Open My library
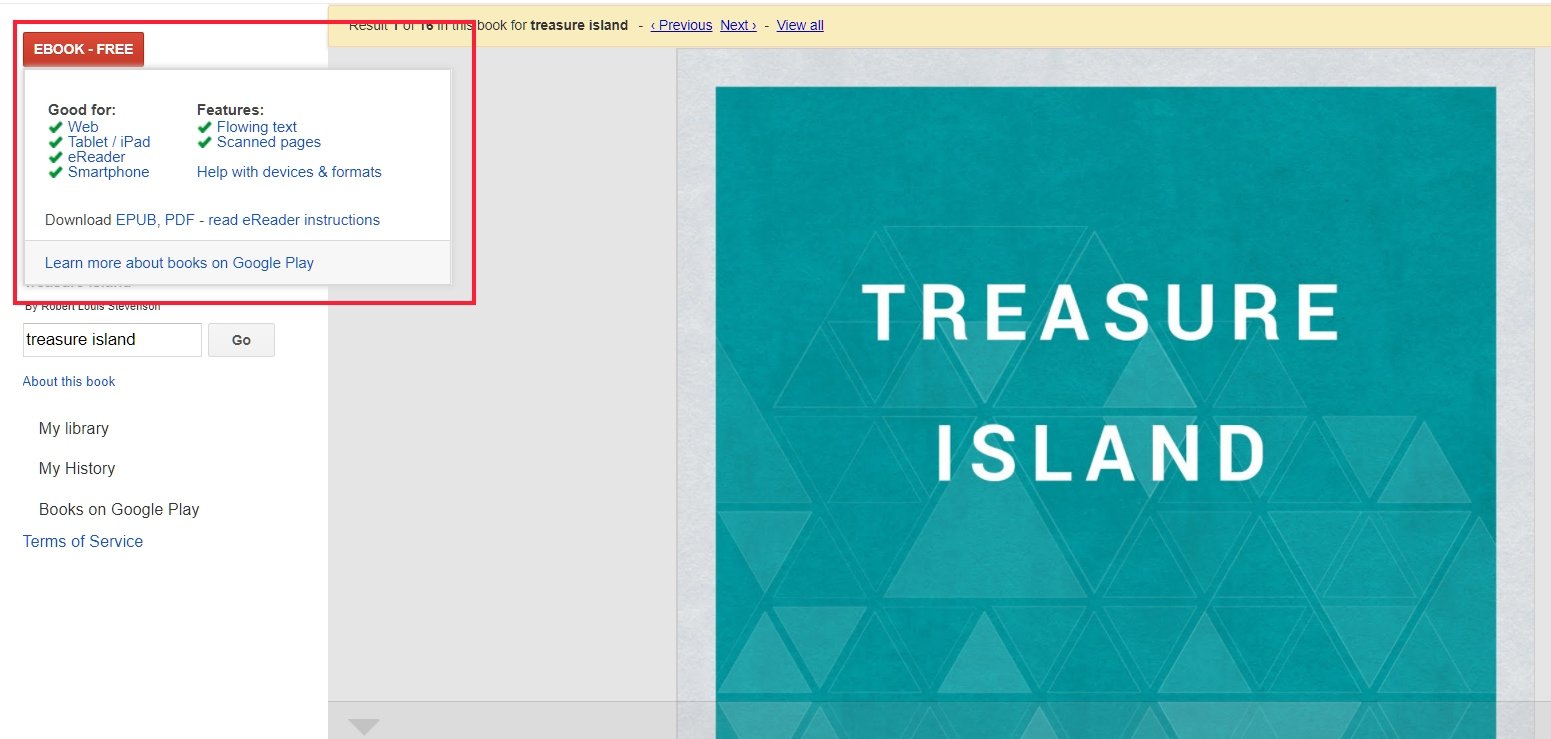This screenshot has width=1551, height=739. 74,429
